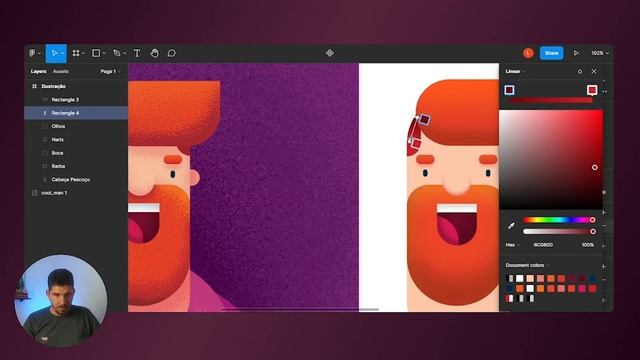Image resolution: width=640 pixels, height=360 pixels.
Task: Click the gradient handle on canvas hair
Action: (x=424, y=119)
